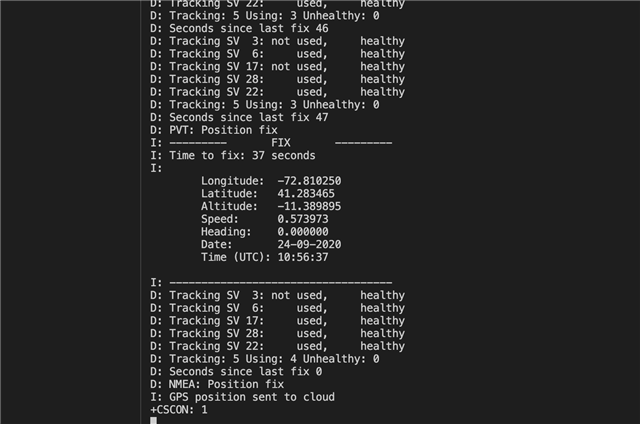
Task: Click the 'GPS position sent to cloud' line
Action: [x=242, y=397]
